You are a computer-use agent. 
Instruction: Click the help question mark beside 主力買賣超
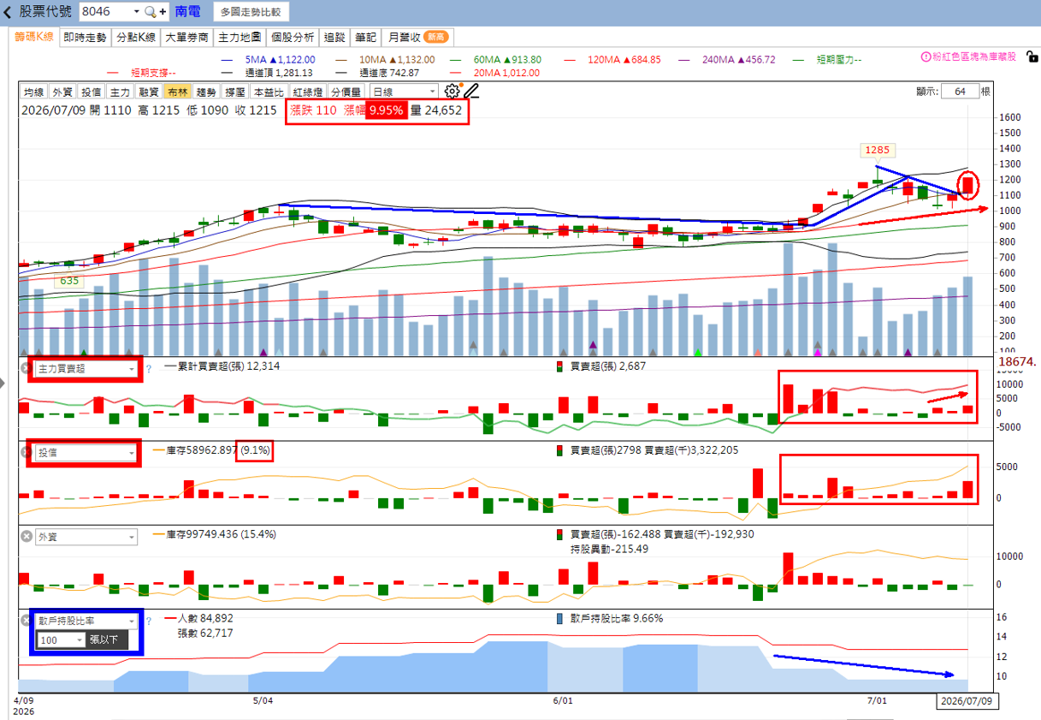coord(149,369)
